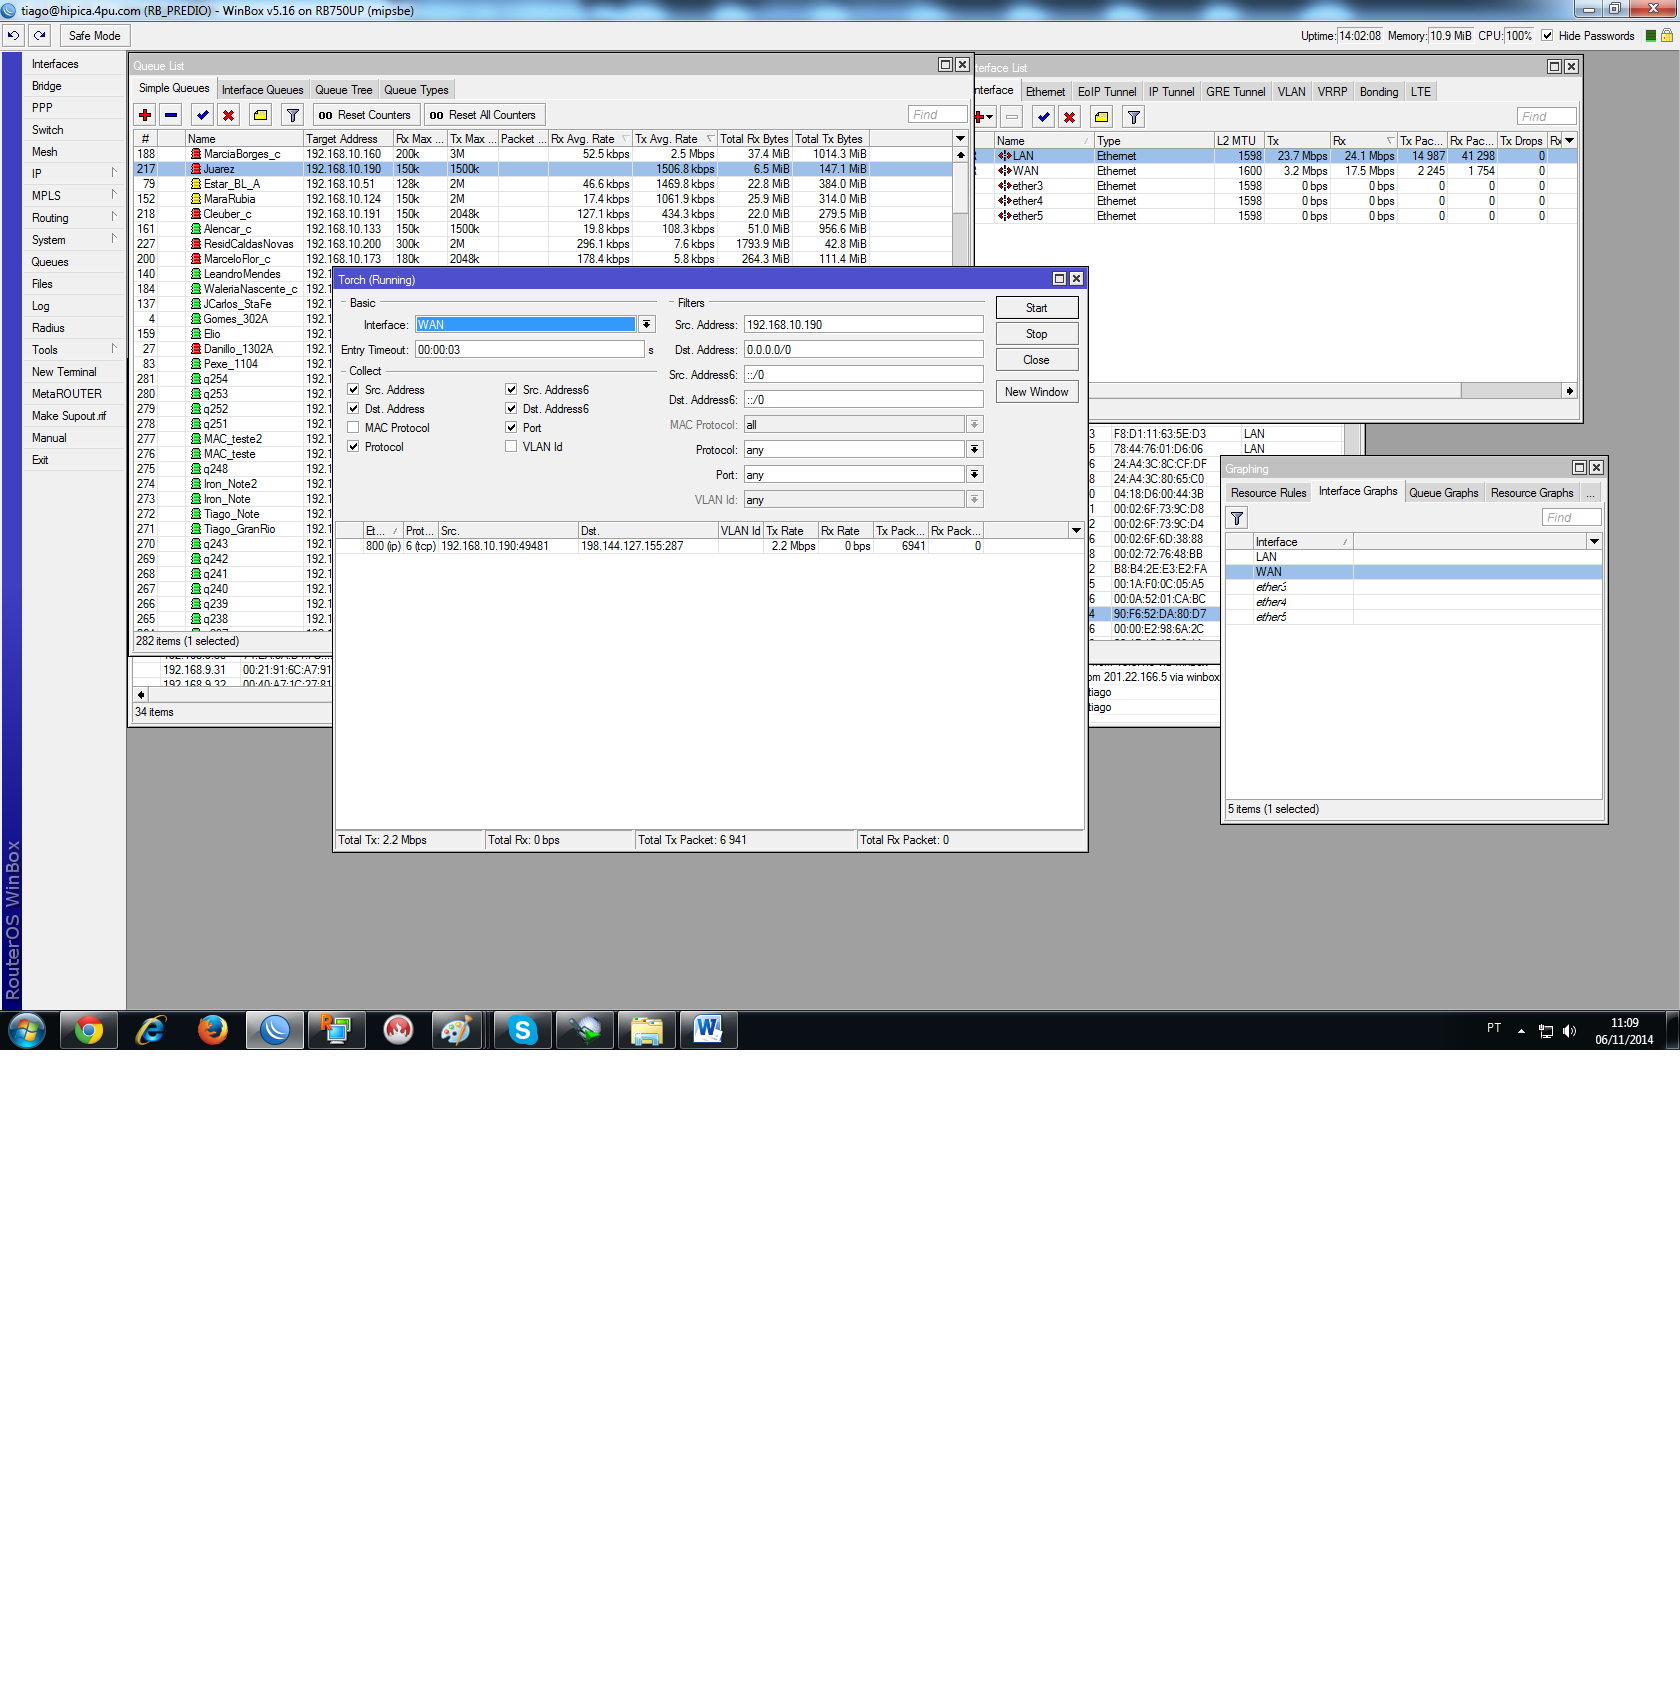Expand the Protocol filter dropdown
The height and width of the screenshot is (1684, 1680).
point(975,449)
